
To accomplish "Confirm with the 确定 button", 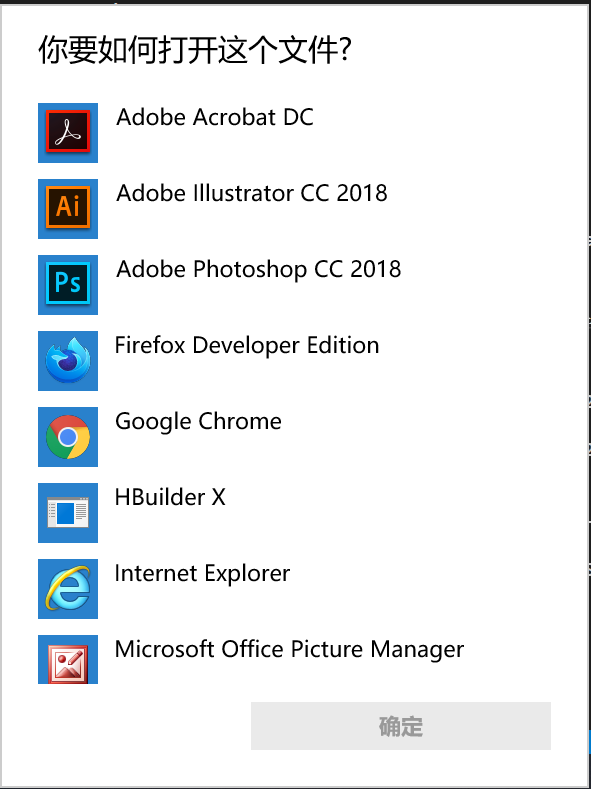I will click(x=401, y=726).
